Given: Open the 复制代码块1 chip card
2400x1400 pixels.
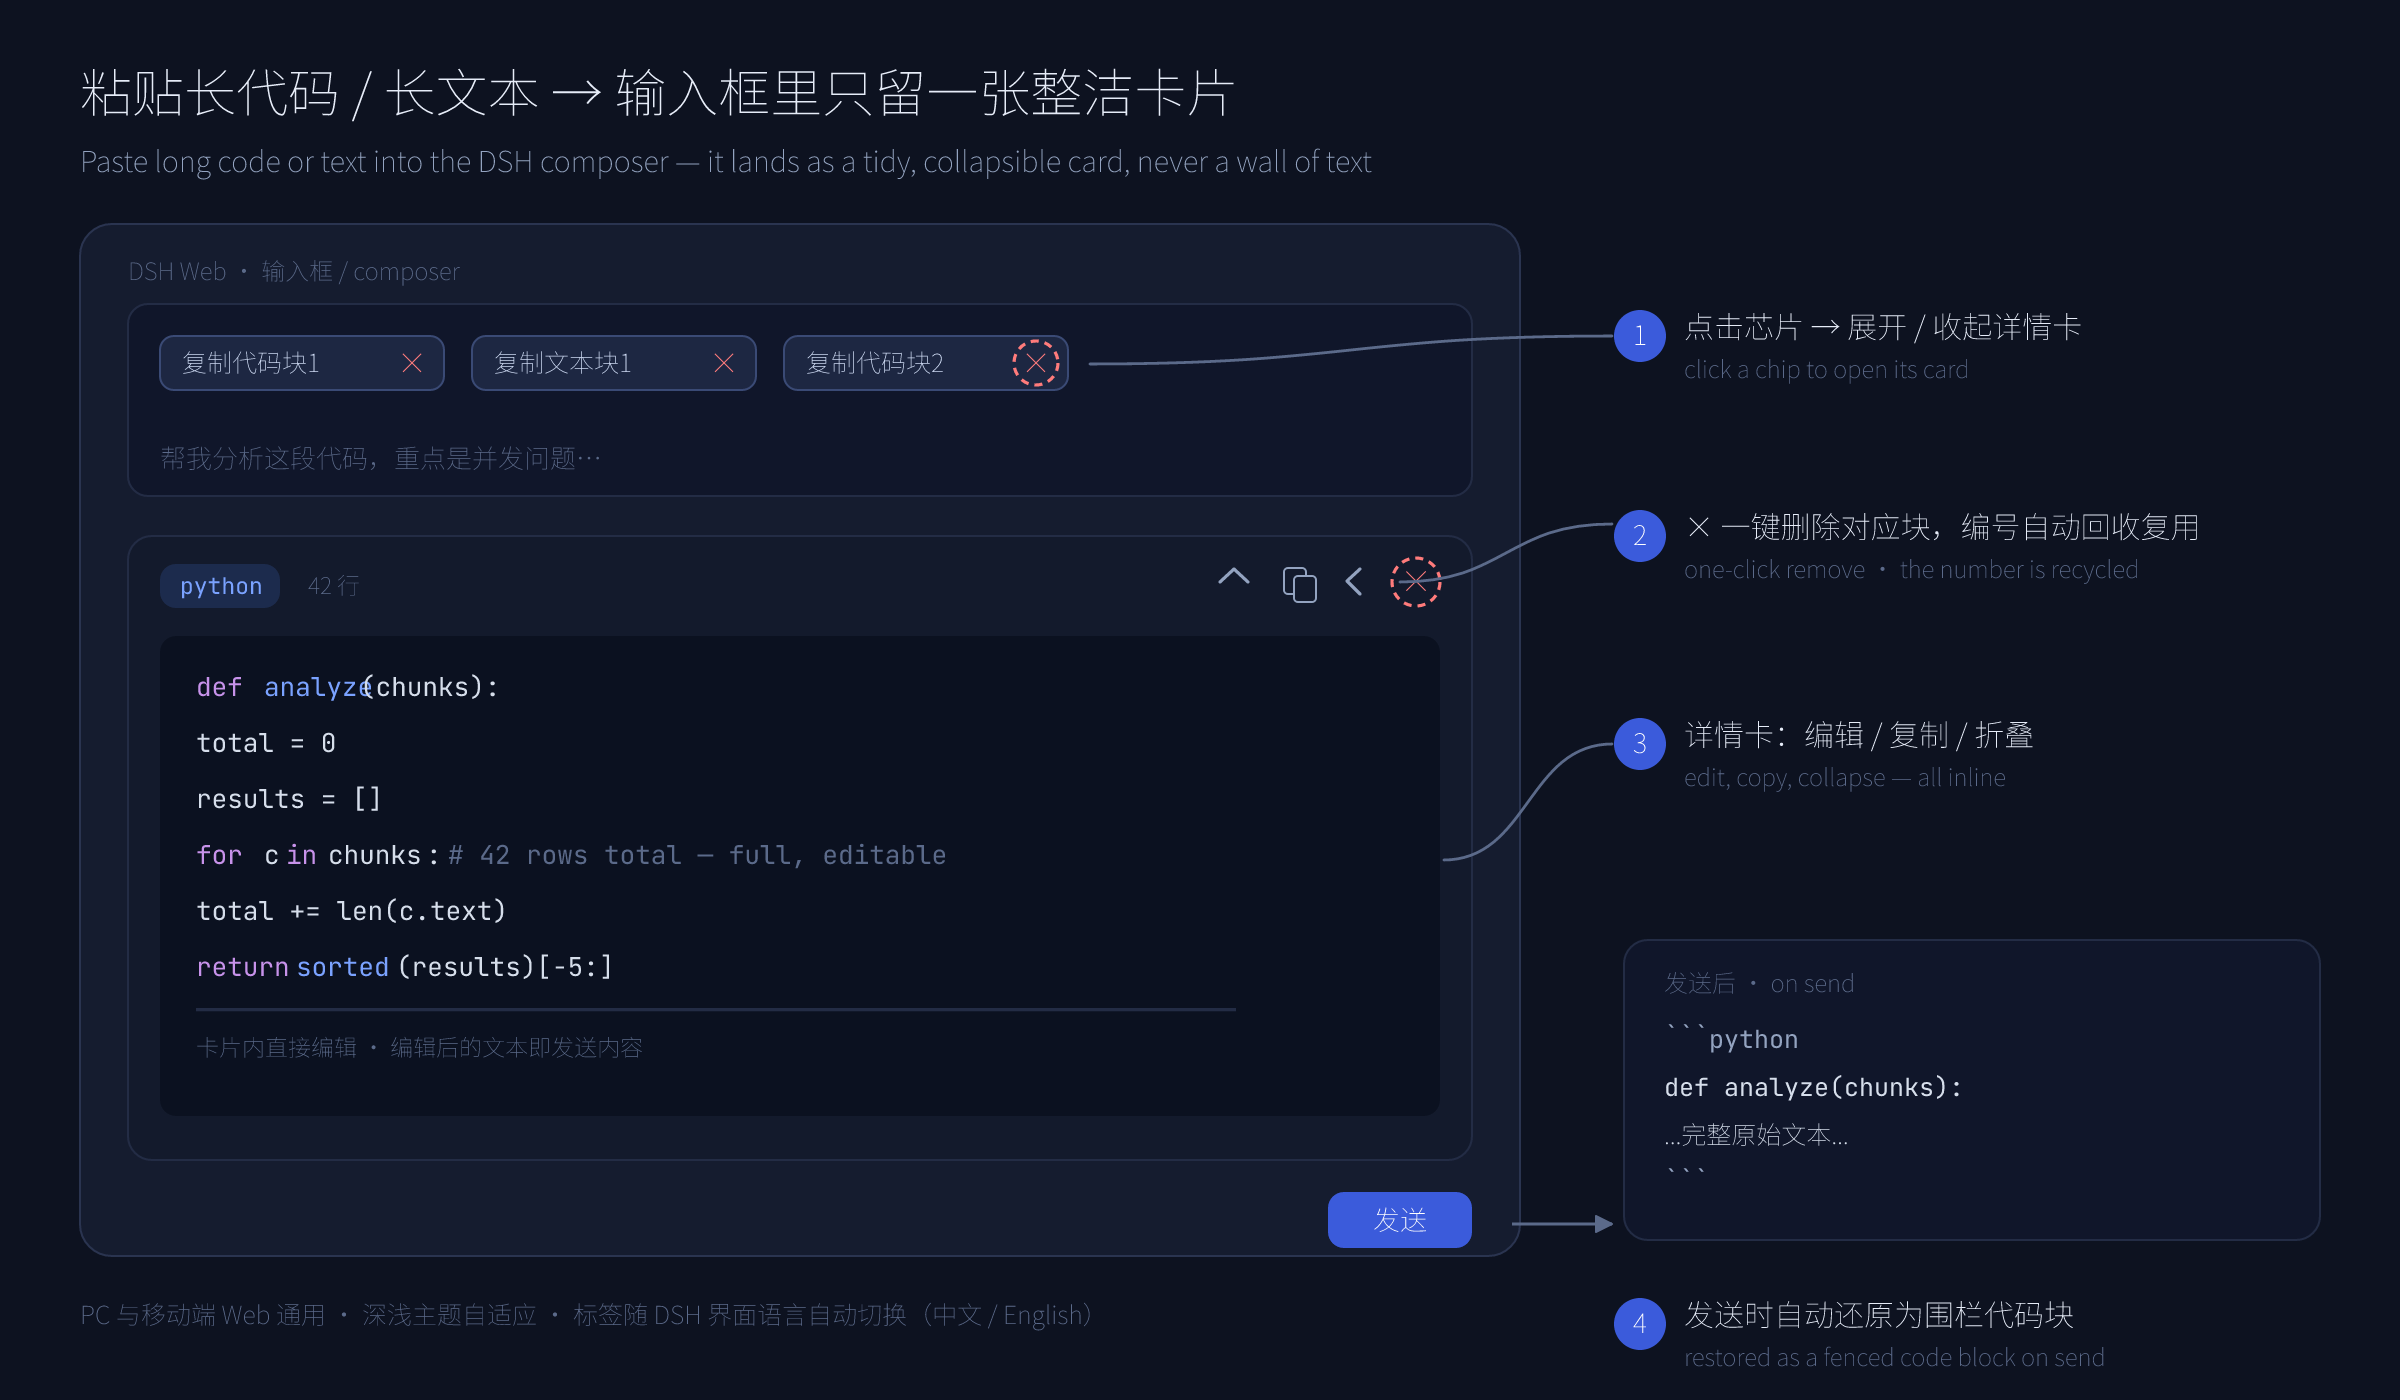Looking at the screenshot, I should tap(250, 363).
